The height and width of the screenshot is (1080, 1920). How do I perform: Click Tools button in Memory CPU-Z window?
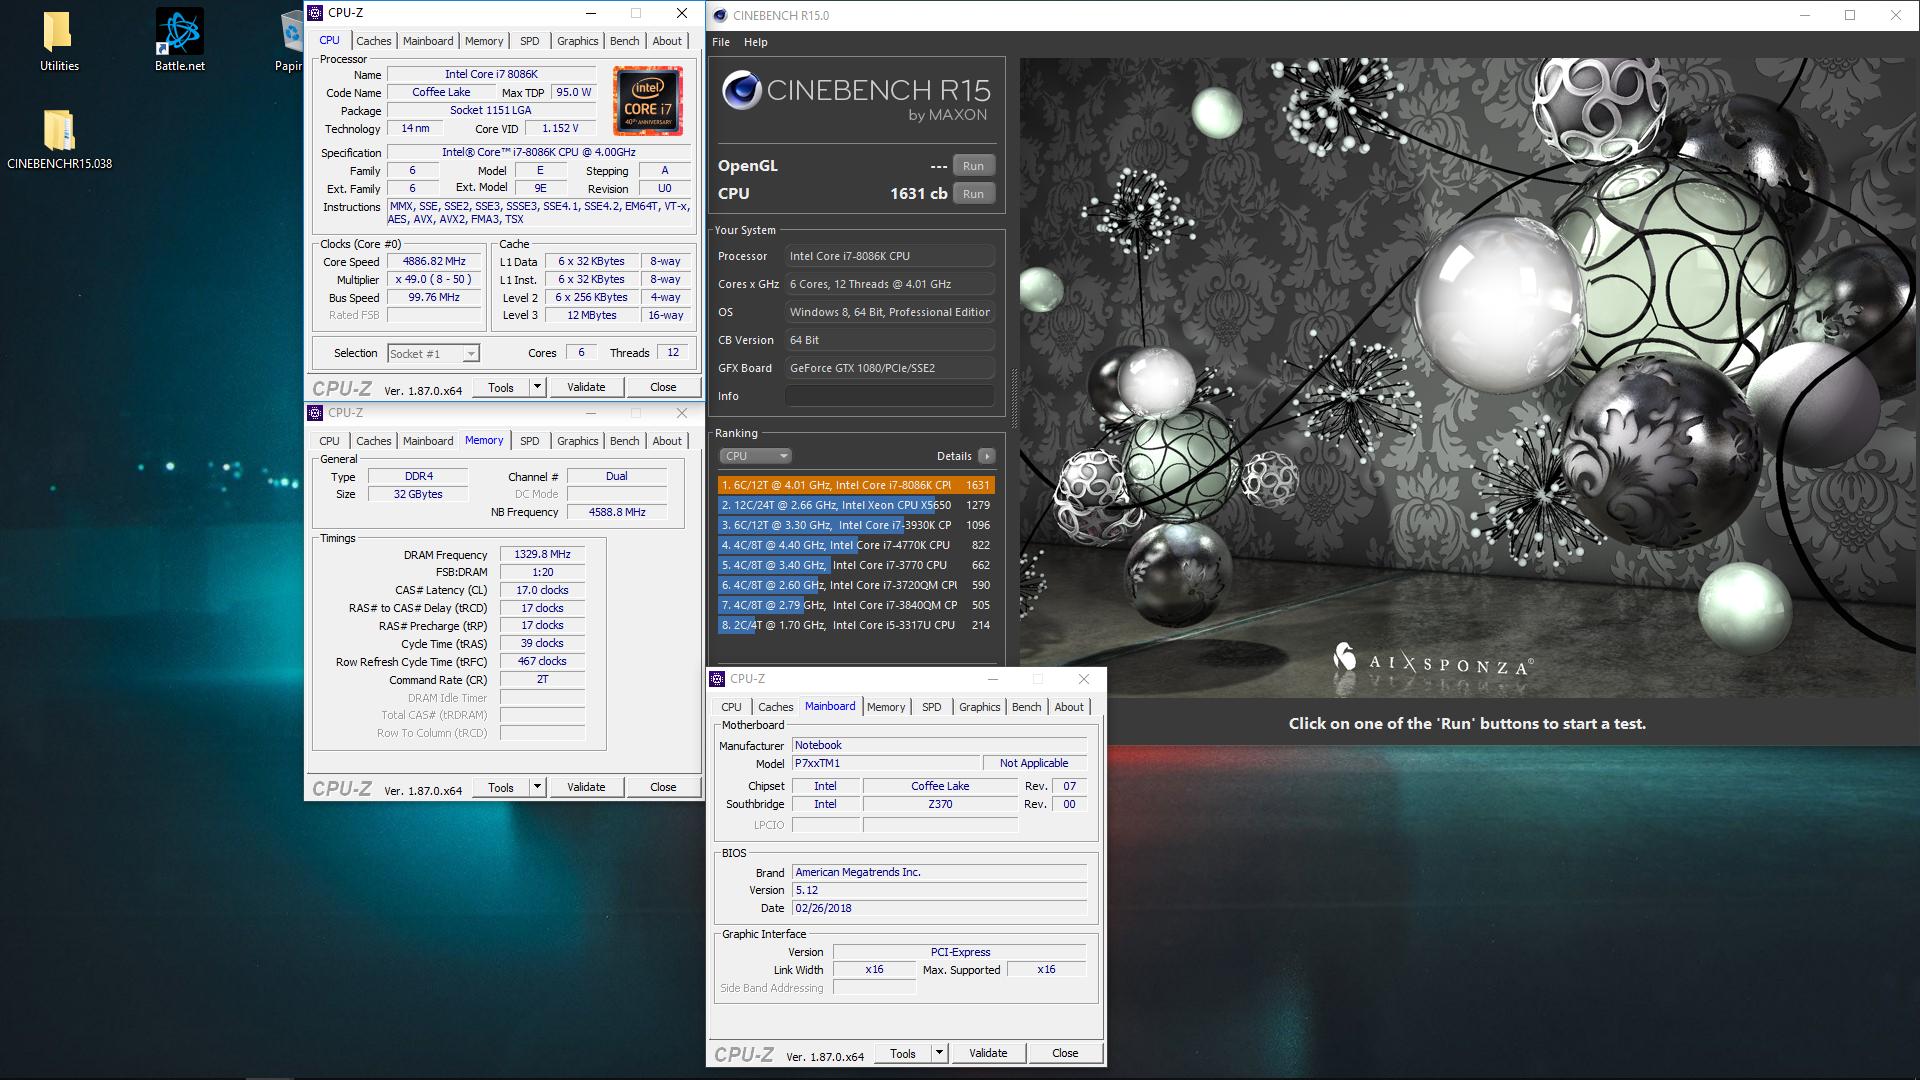point(501,787)
